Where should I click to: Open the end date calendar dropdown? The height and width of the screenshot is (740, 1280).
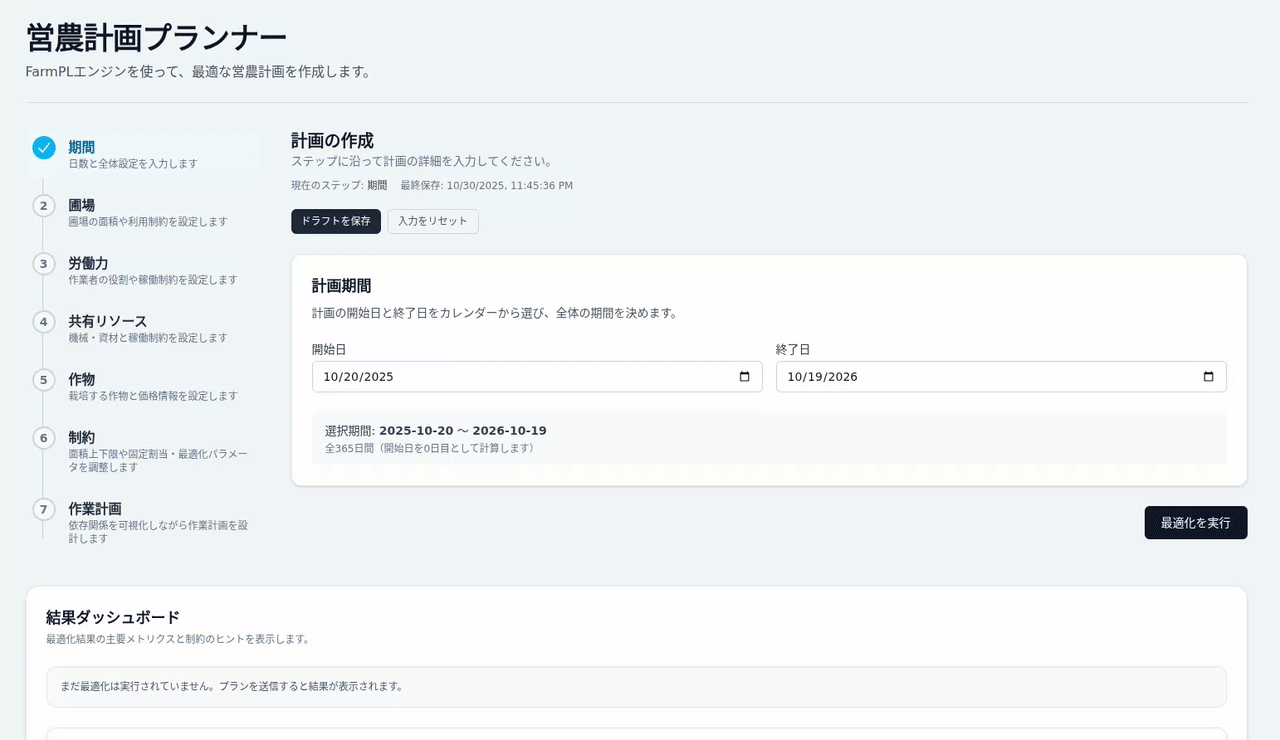click(1208, 377)
